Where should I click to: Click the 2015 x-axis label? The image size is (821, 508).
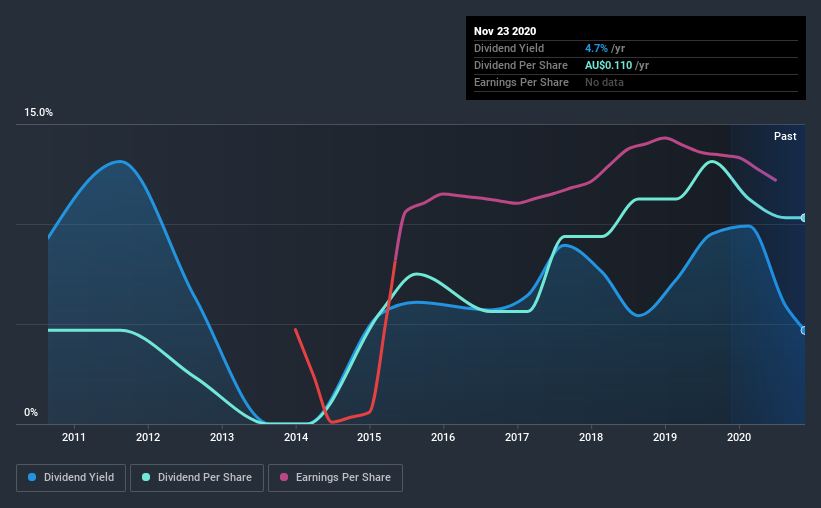pos(369,437)
